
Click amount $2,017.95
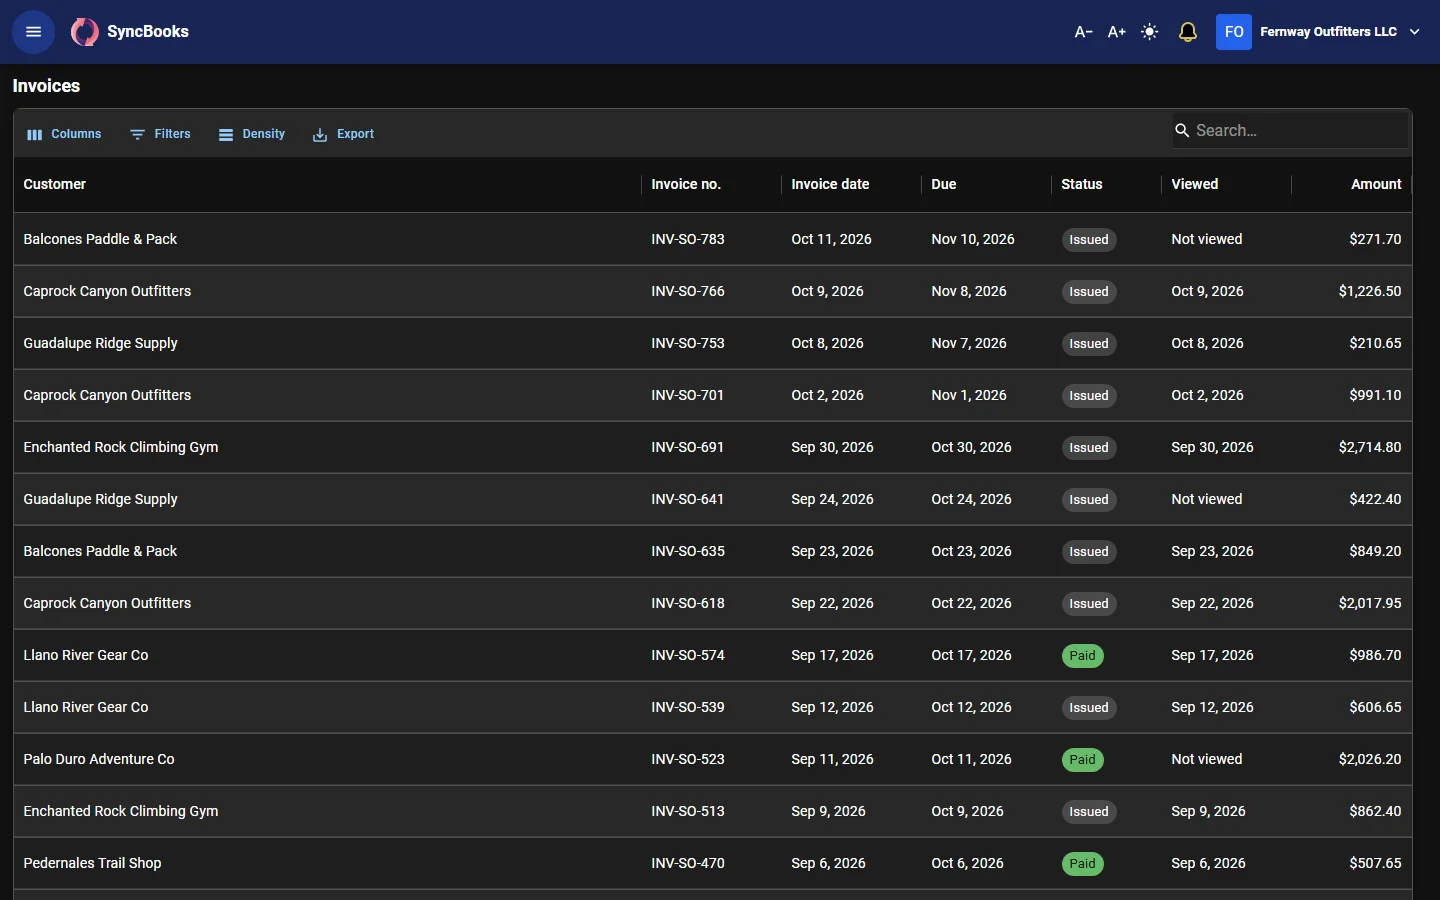[x=1369, y=603]
